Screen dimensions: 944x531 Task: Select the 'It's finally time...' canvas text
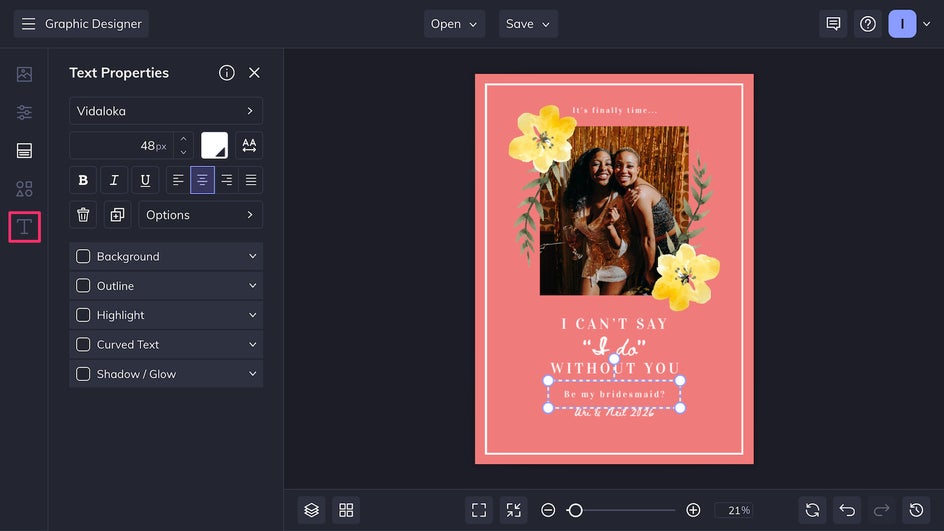coord(614,110)
